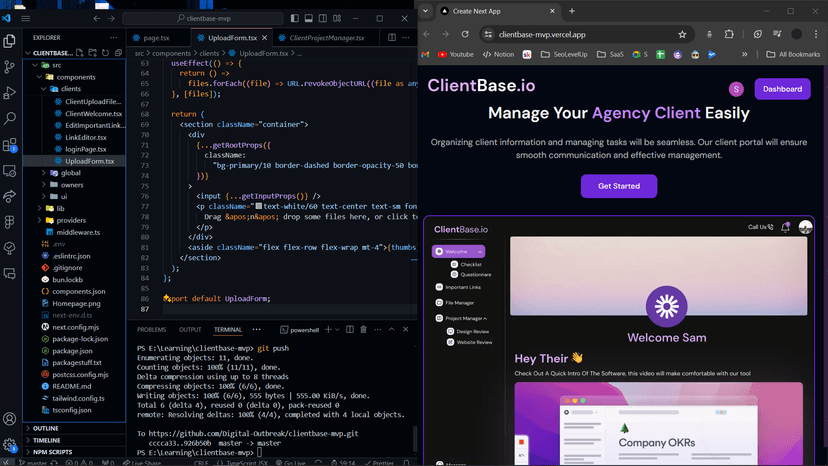
Task: Open the PROBLEMS panel tab
Action: [x=152, y=330]
